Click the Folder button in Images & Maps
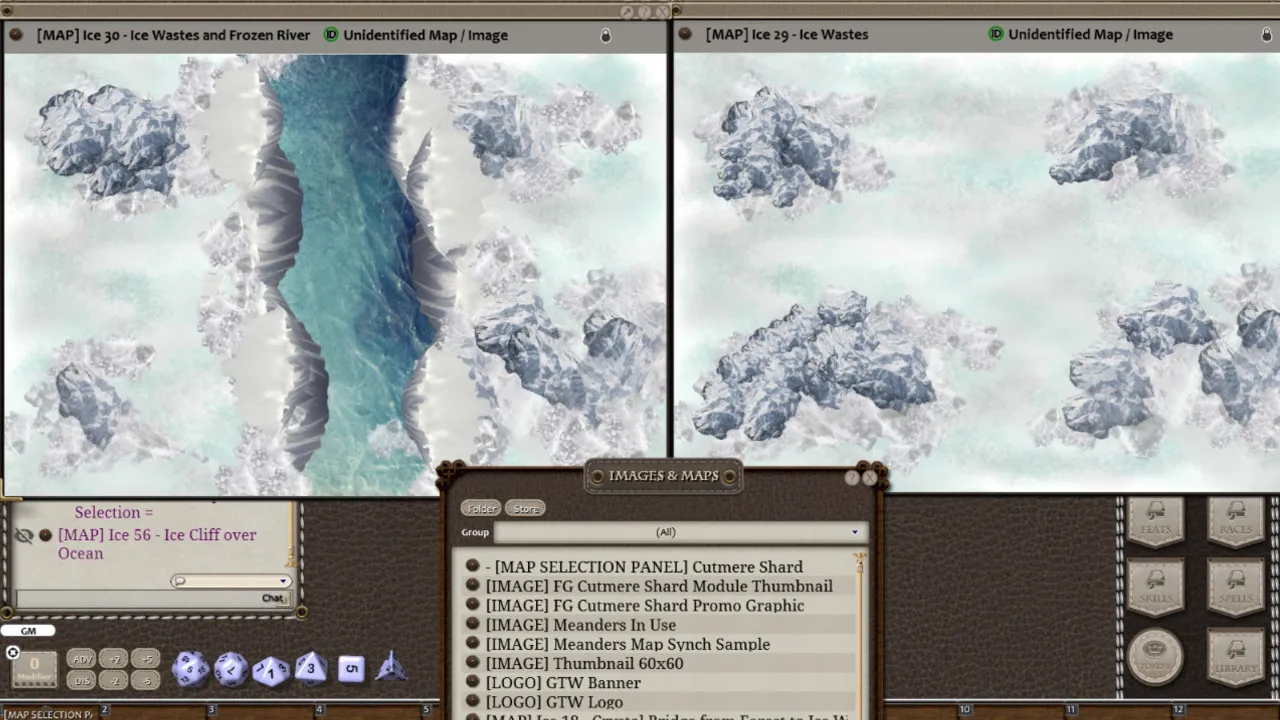The width and height of the screenshot is (1280, 720). click(481, 509)
